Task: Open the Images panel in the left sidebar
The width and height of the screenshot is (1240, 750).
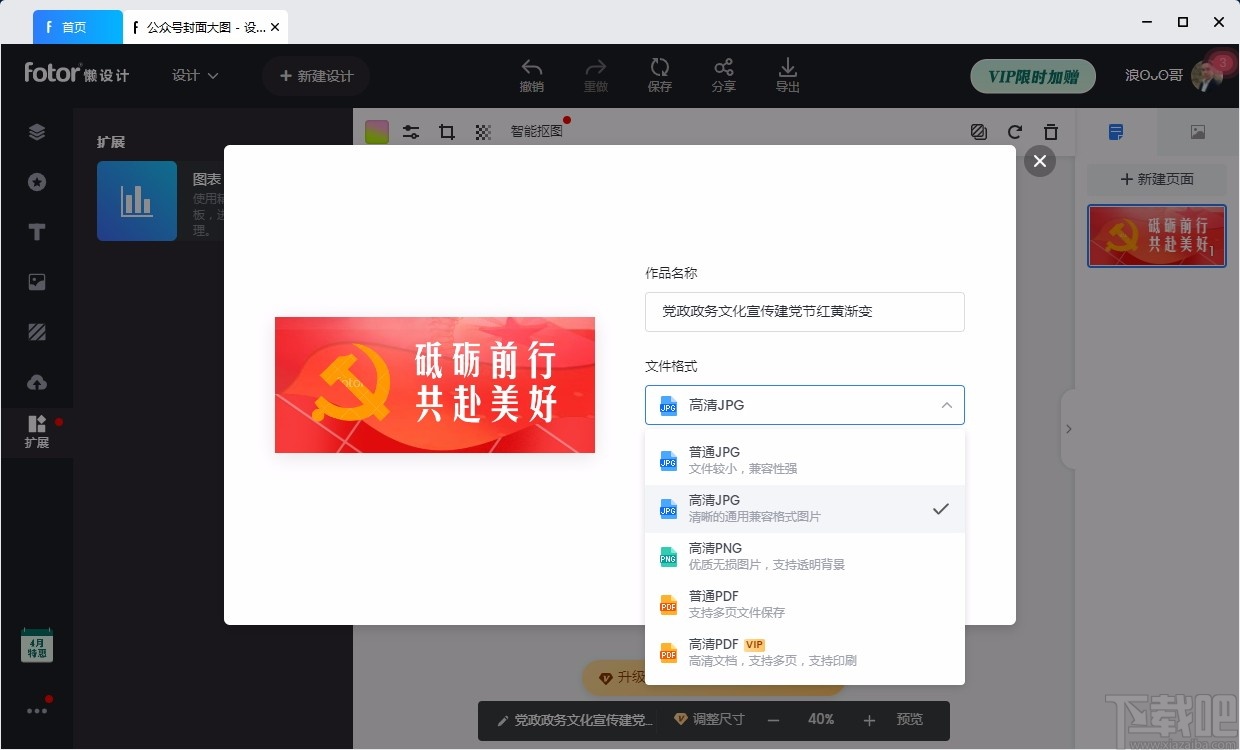Action: [37, 281]
